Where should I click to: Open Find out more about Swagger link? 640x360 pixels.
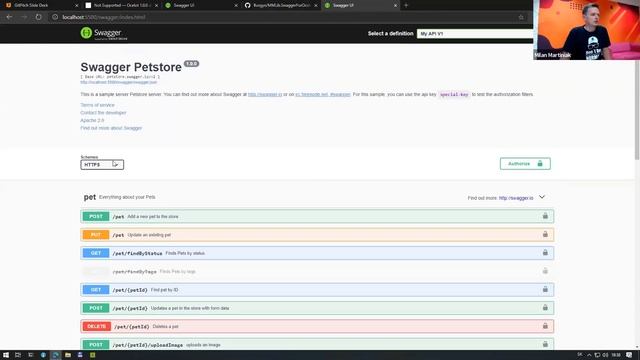pyautogui.click(x=111, y=128)
